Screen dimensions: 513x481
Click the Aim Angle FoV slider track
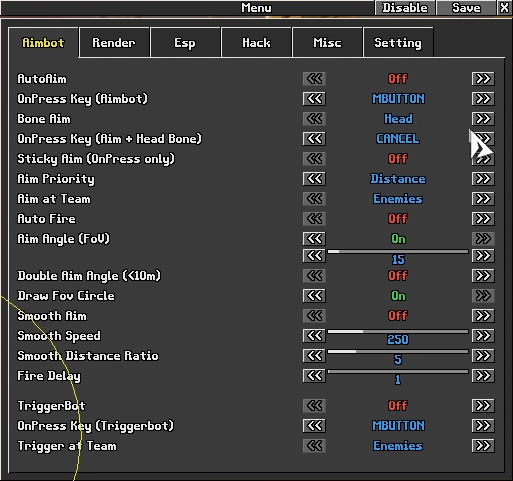click(x=398, y=252)
